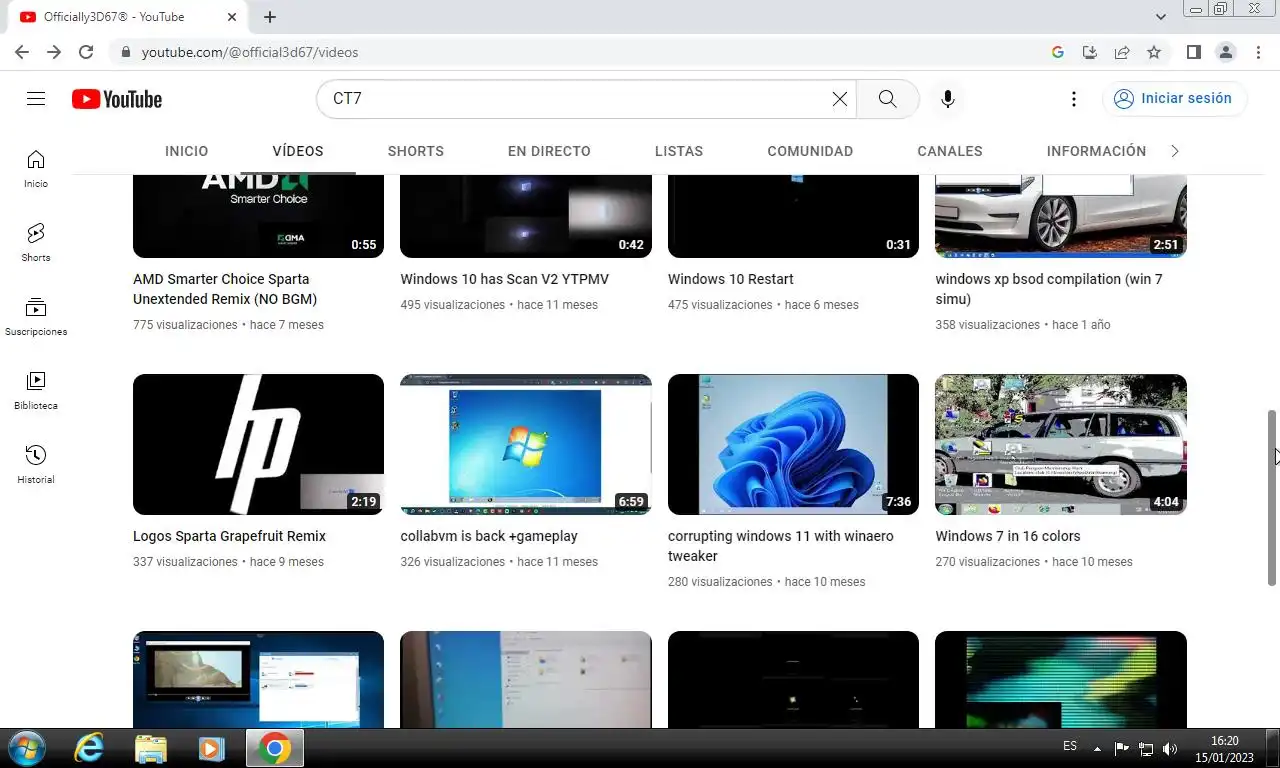
Task: Play the Windows 7 desktop 6:59 thumbnail
Action: [x=526, y=444]
